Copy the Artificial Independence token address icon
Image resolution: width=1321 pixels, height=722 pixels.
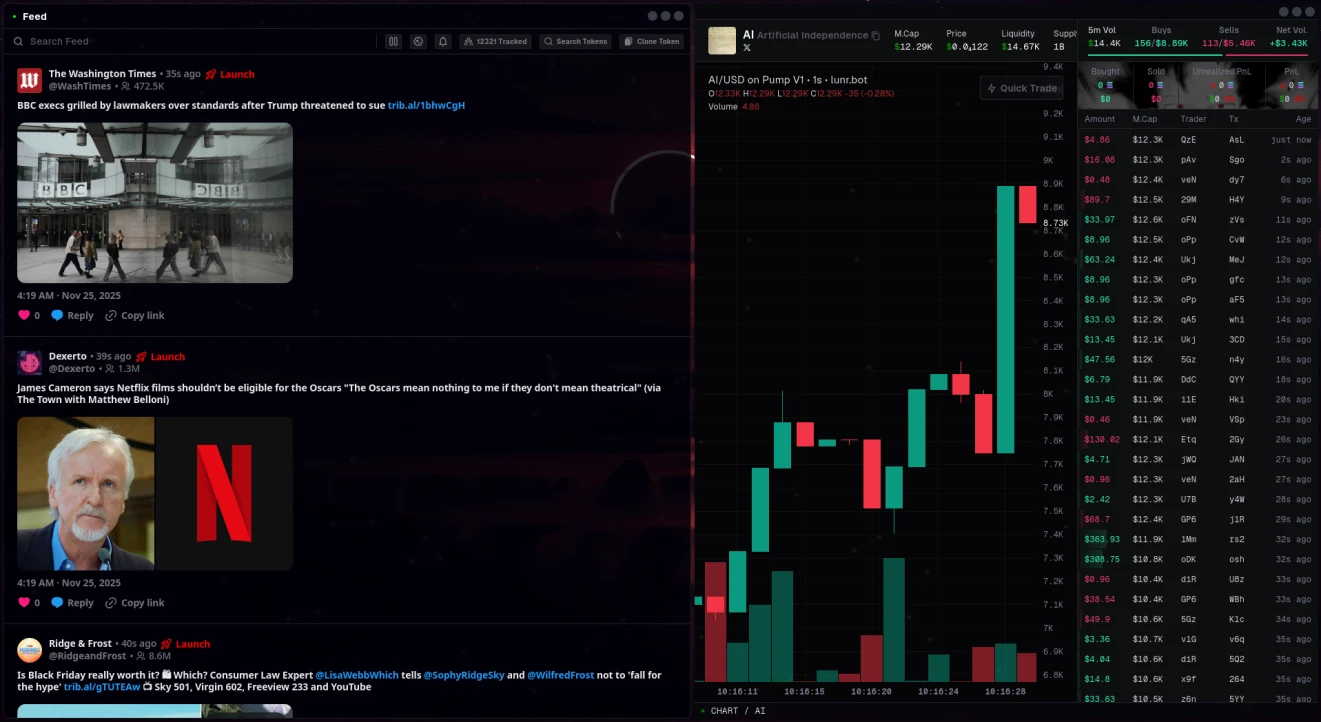876,36
